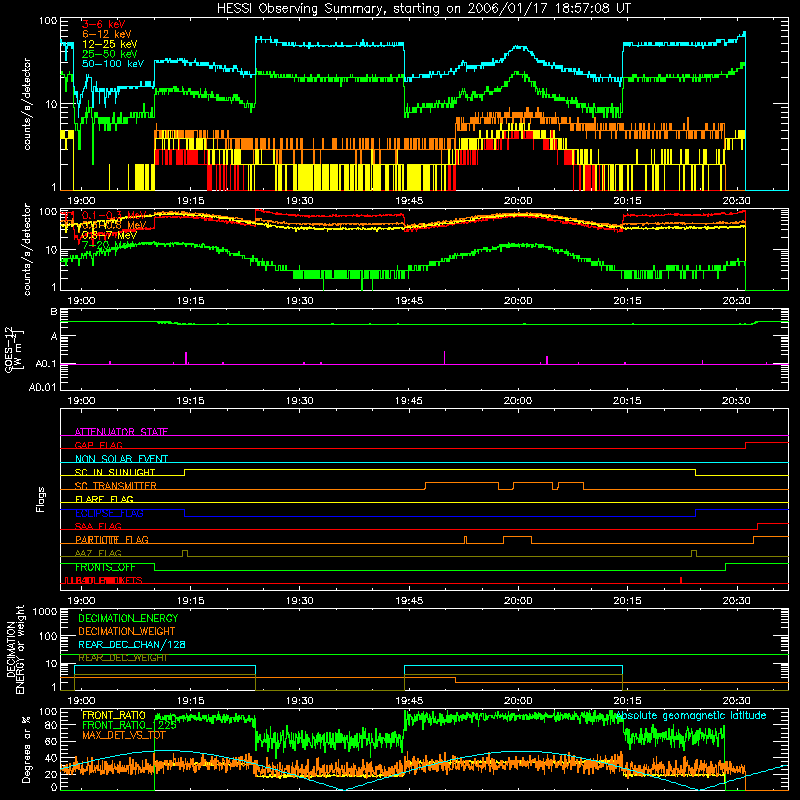Click the SC_TRANSMITTER flag label
Screen dimensions: 800x800
[x=116, y=486]
